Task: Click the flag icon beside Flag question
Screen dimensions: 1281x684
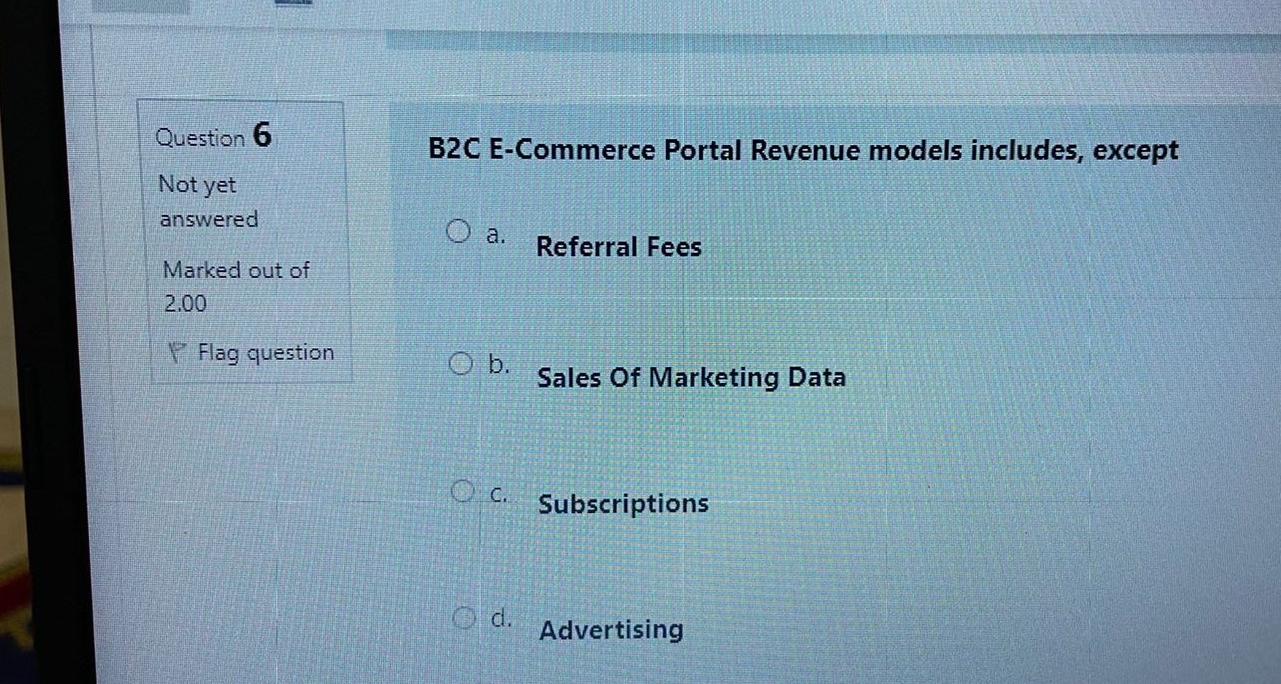Action: [177, 351]
